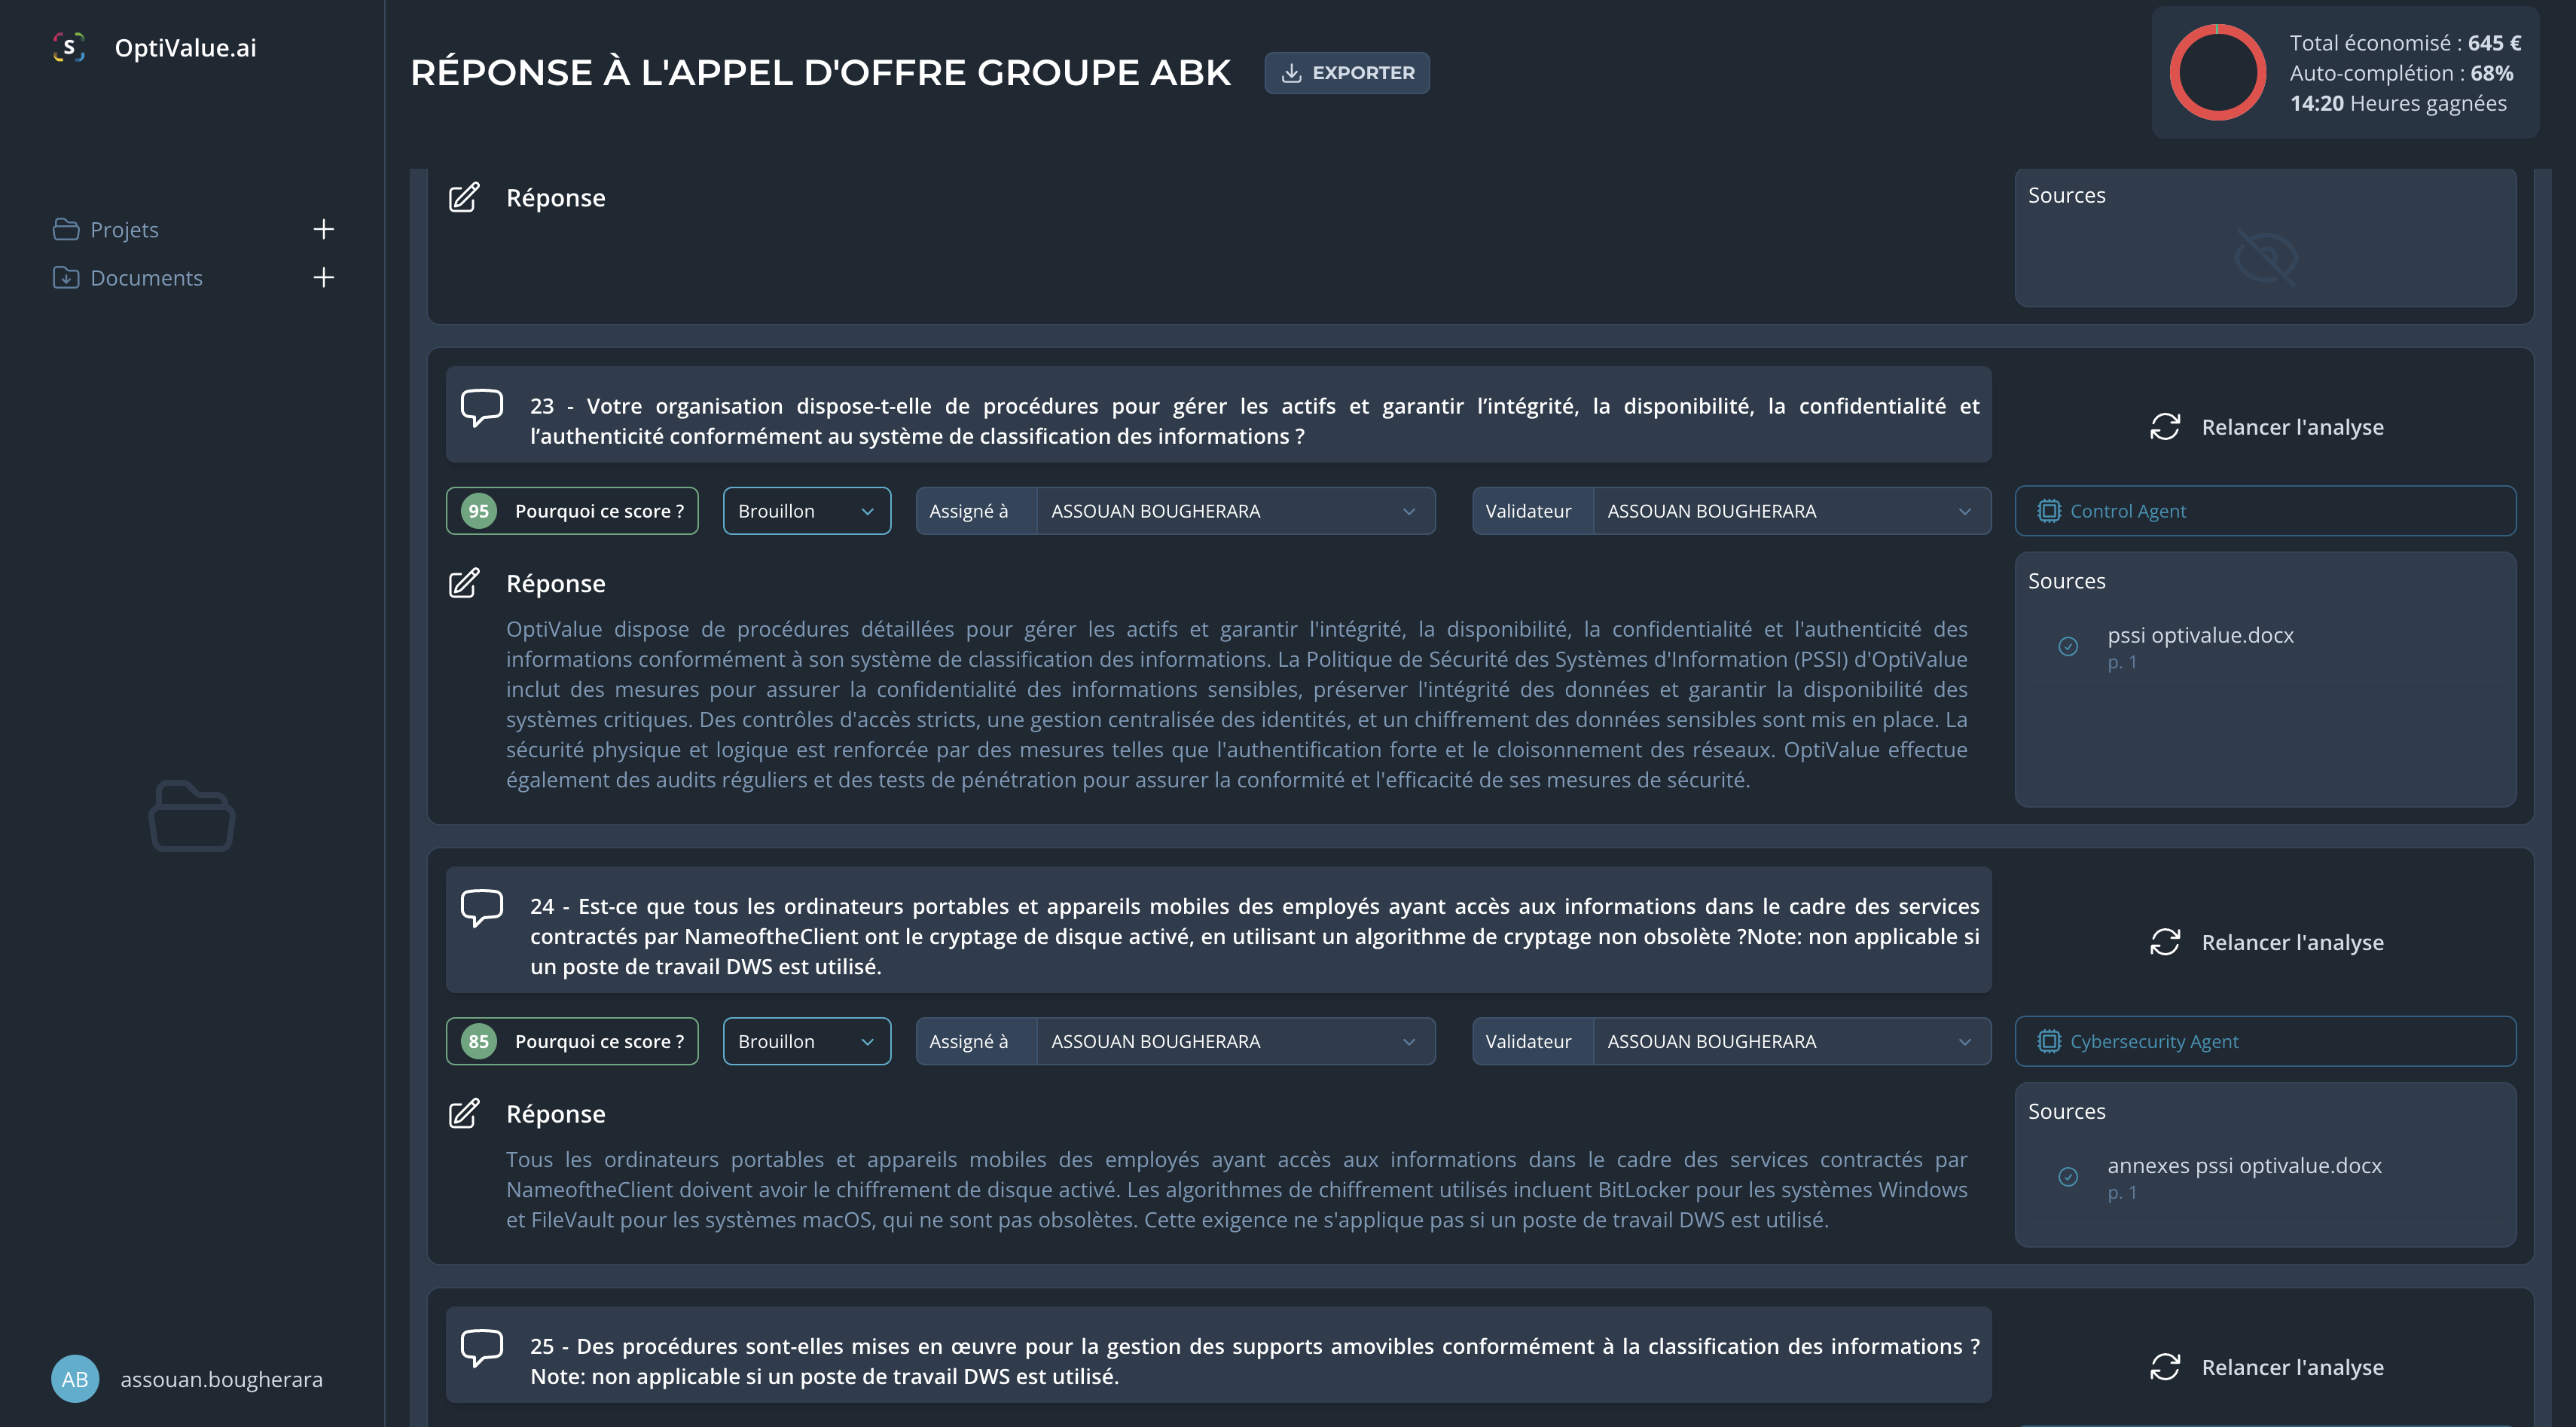This screenshot has width=2576, height=1427.
Task: Relancer l'analyse for question 24
Action: click(2266, 942)
